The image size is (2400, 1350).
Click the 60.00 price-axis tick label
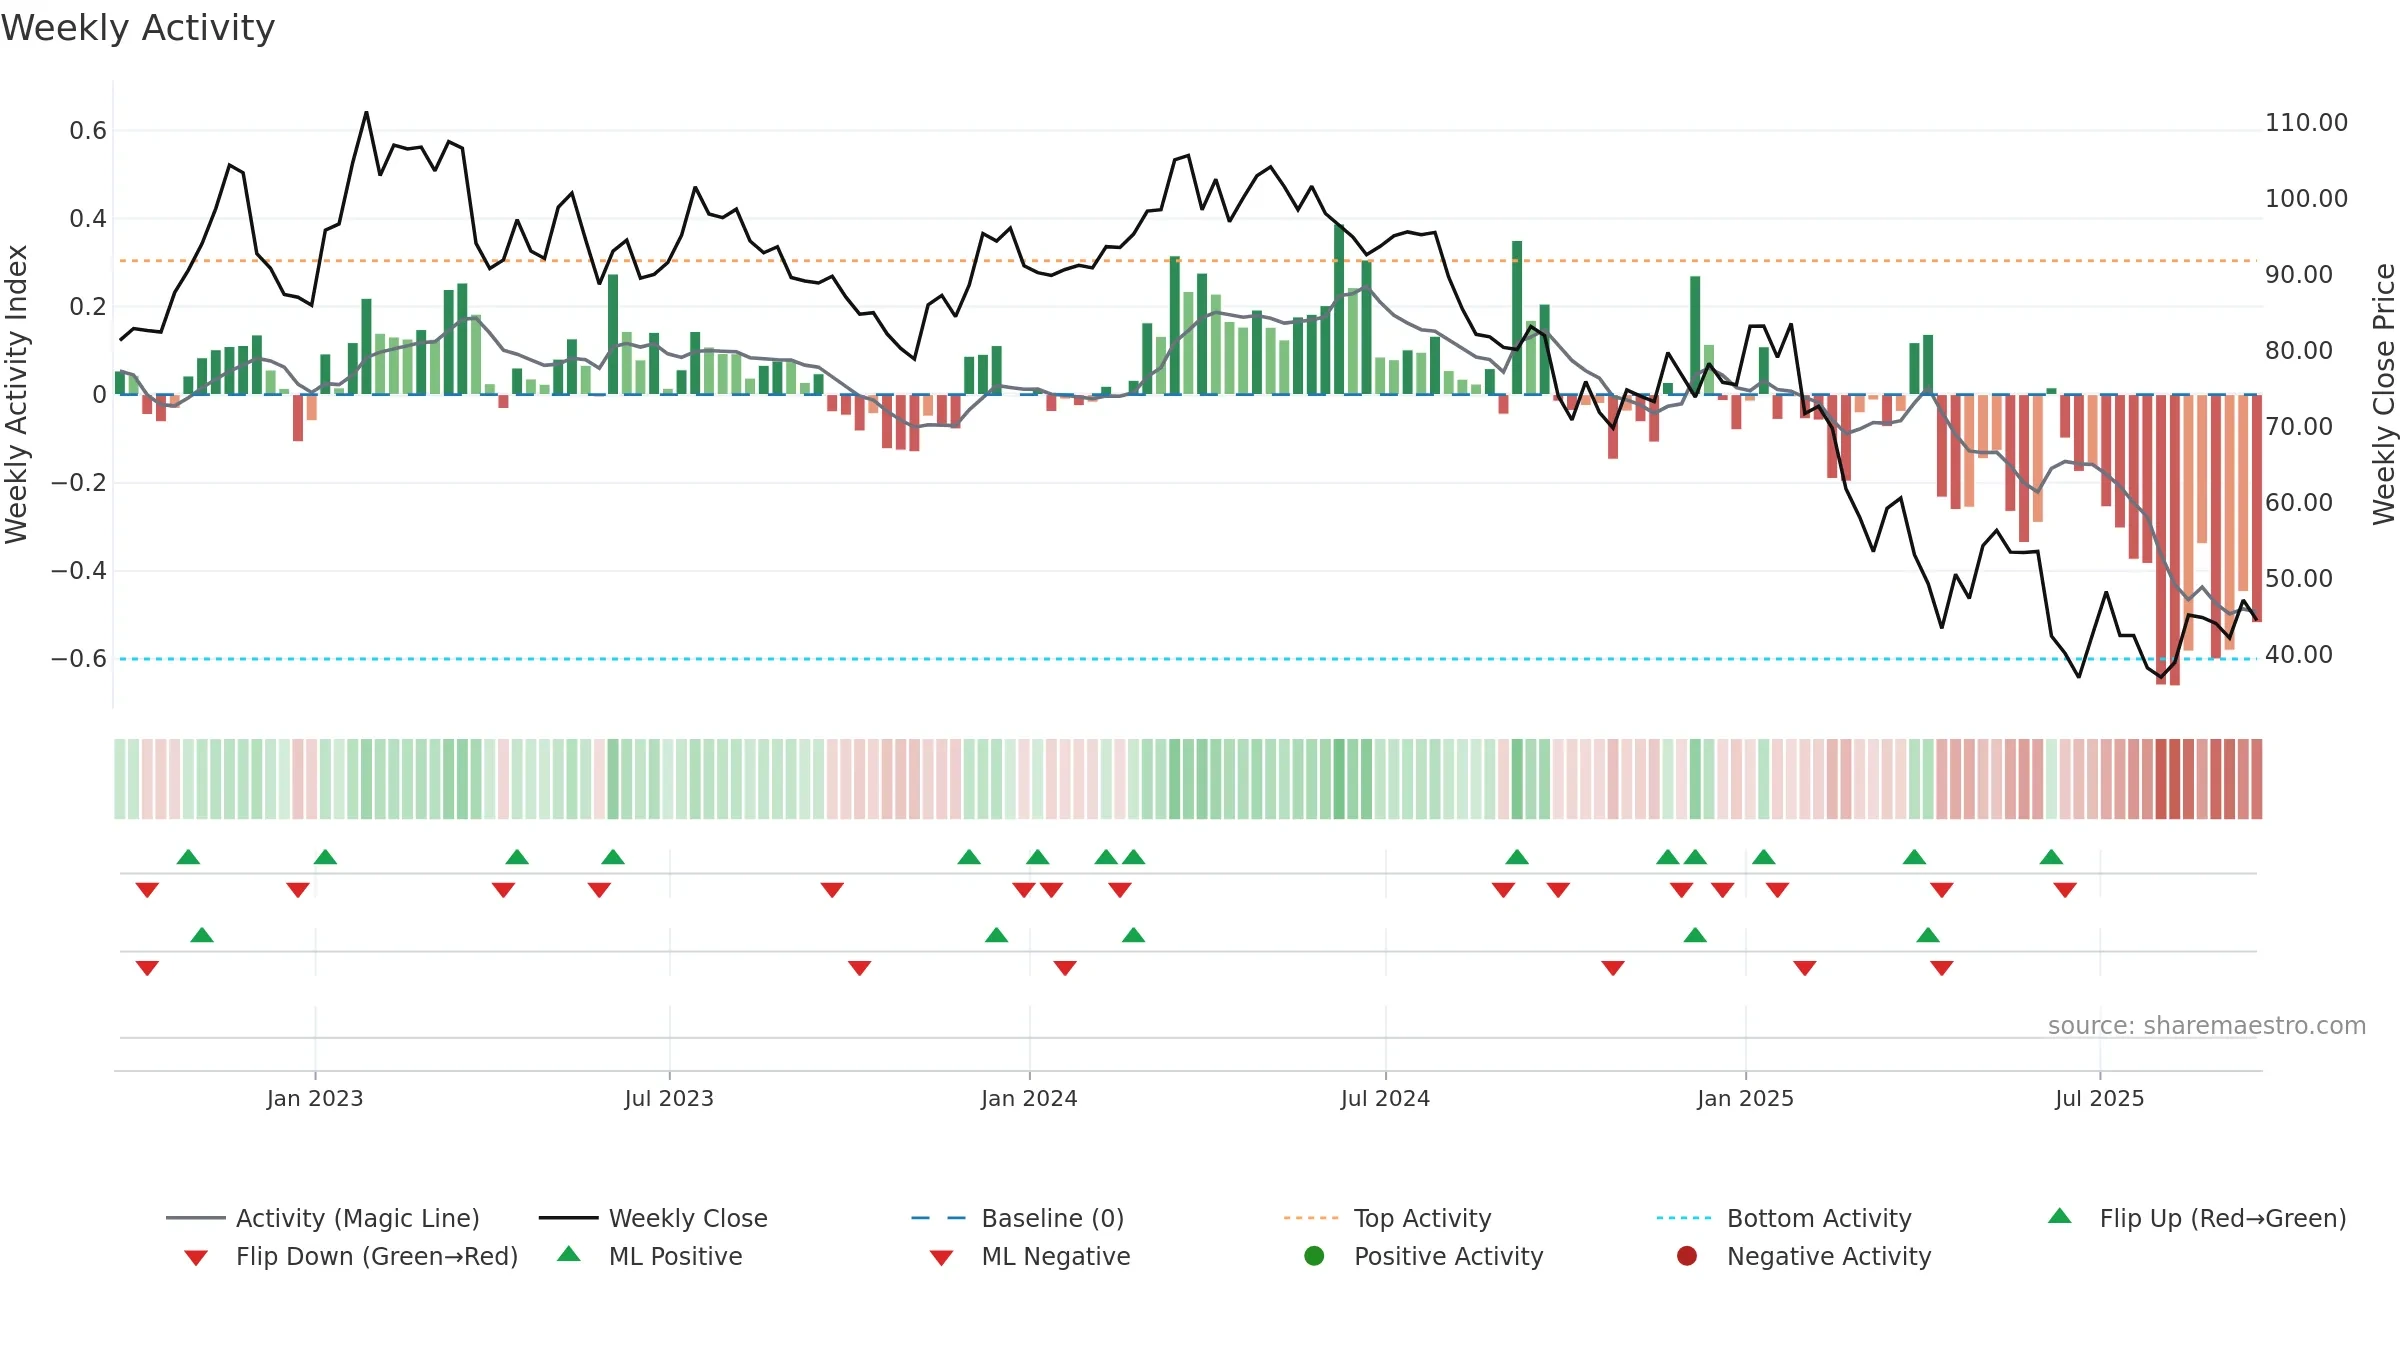point(2299,503)
